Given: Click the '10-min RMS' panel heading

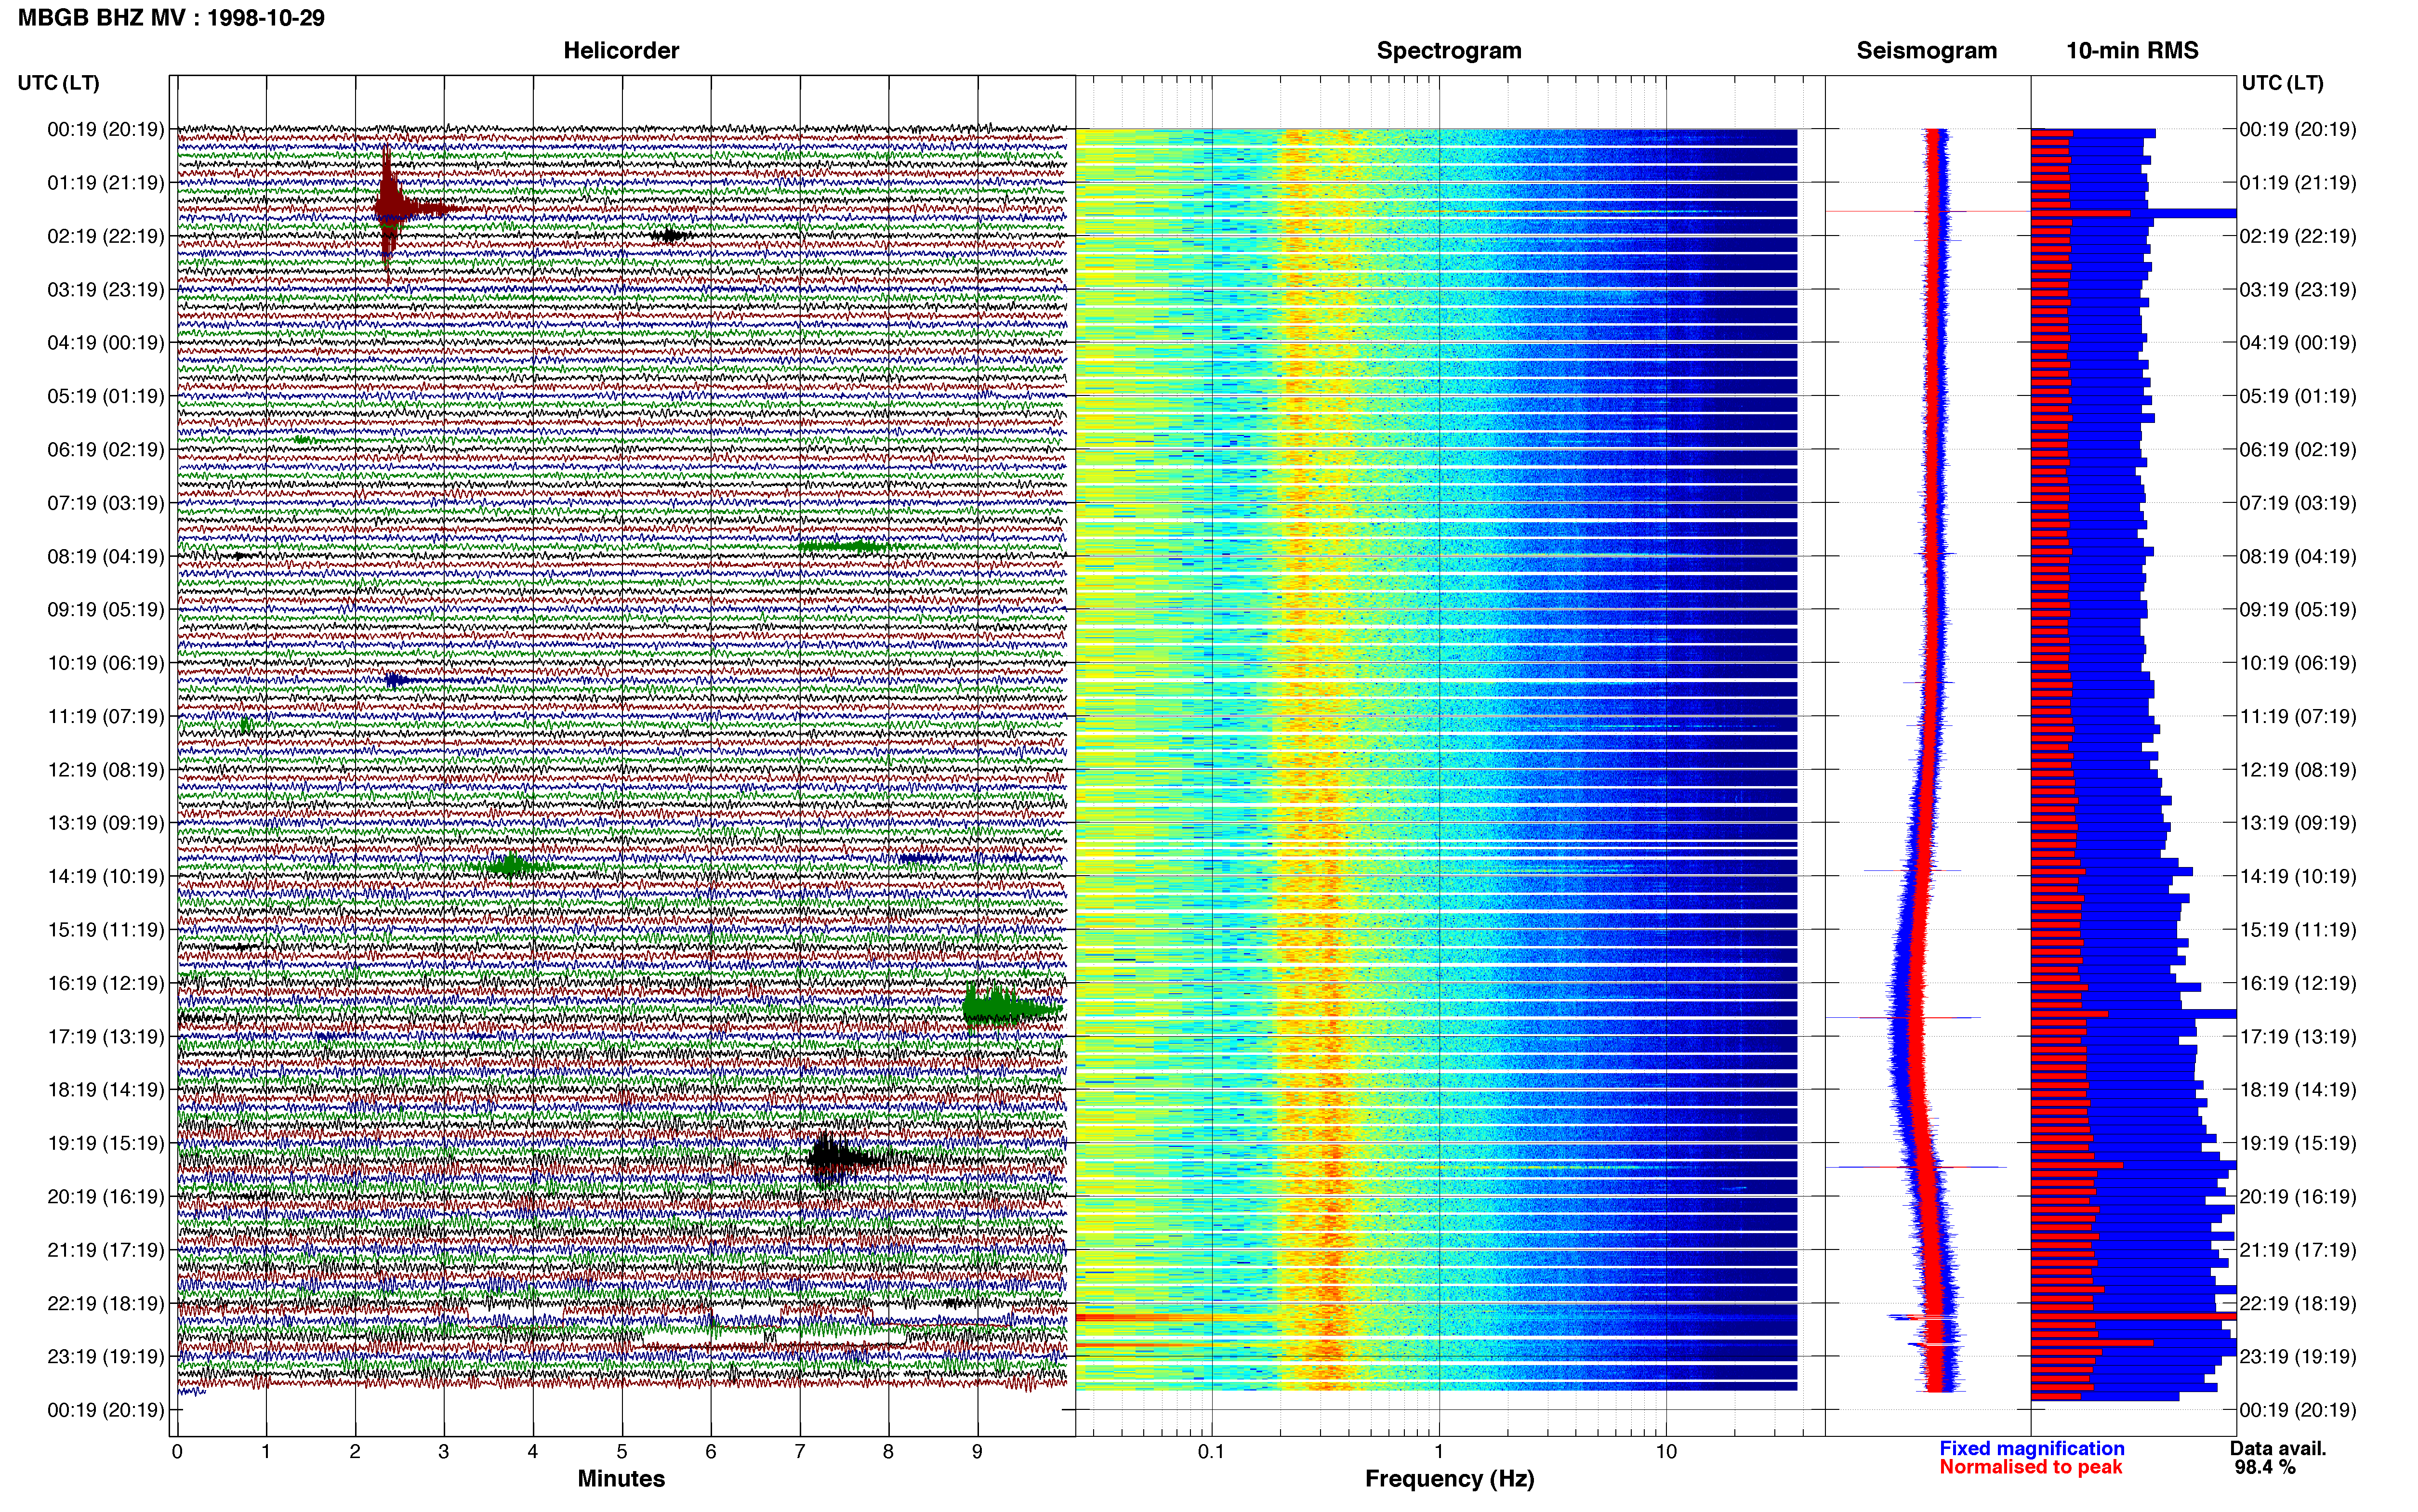Looking at the screenshot, I should (2132, 50).
